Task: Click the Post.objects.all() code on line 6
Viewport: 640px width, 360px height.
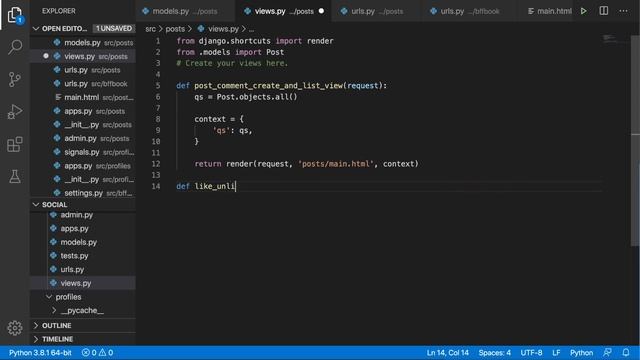Action: click(257, 97)
